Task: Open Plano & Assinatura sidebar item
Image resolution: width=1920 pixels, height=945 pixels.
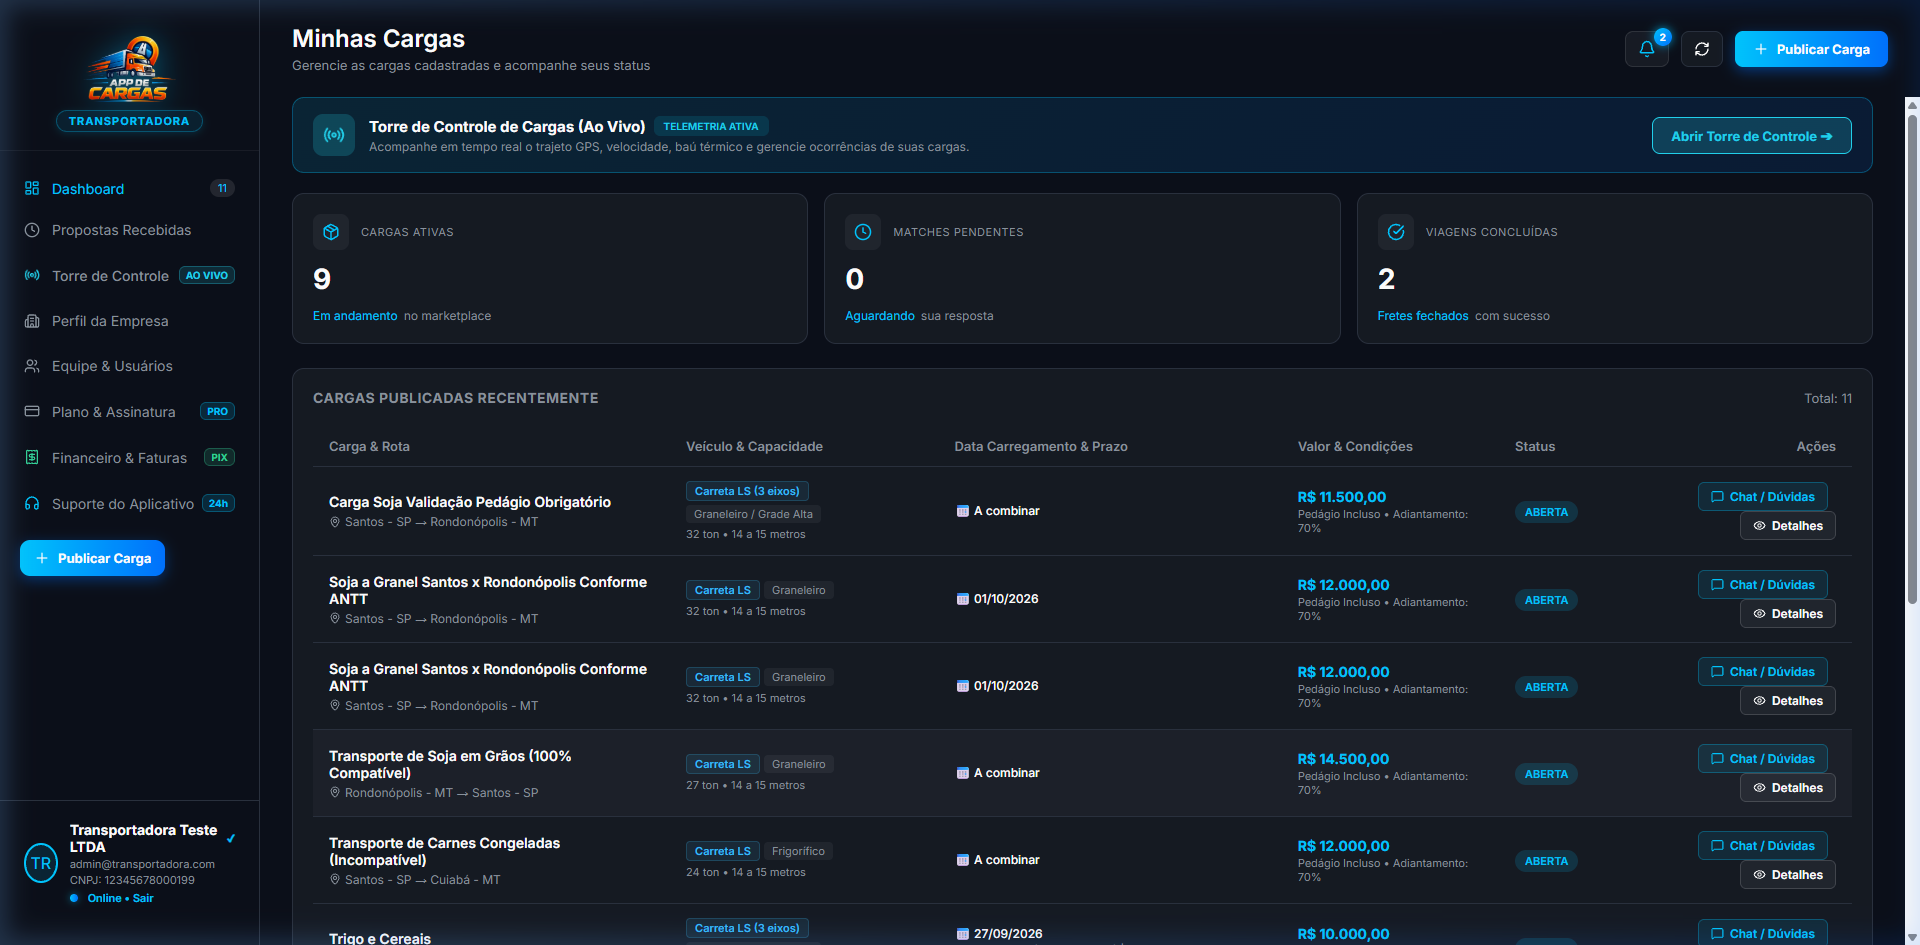Action: pos(129,412)
